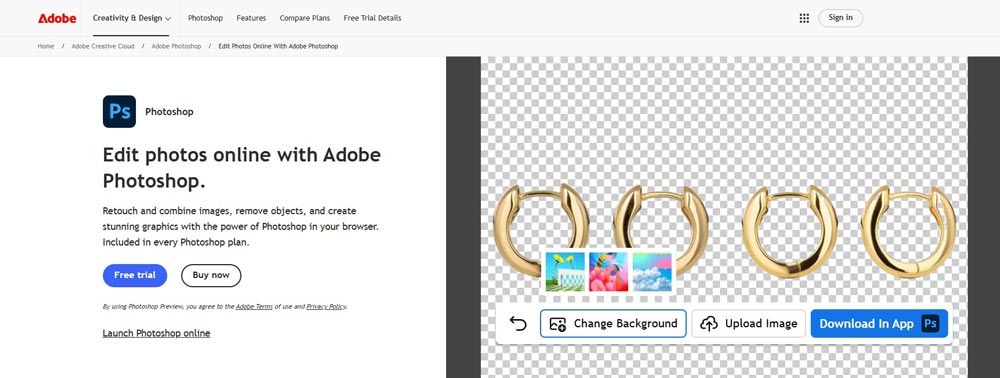This screenshot has width=1000, height=378.
Task: Open the Privacy Policy link
Action: coord(326,307)
